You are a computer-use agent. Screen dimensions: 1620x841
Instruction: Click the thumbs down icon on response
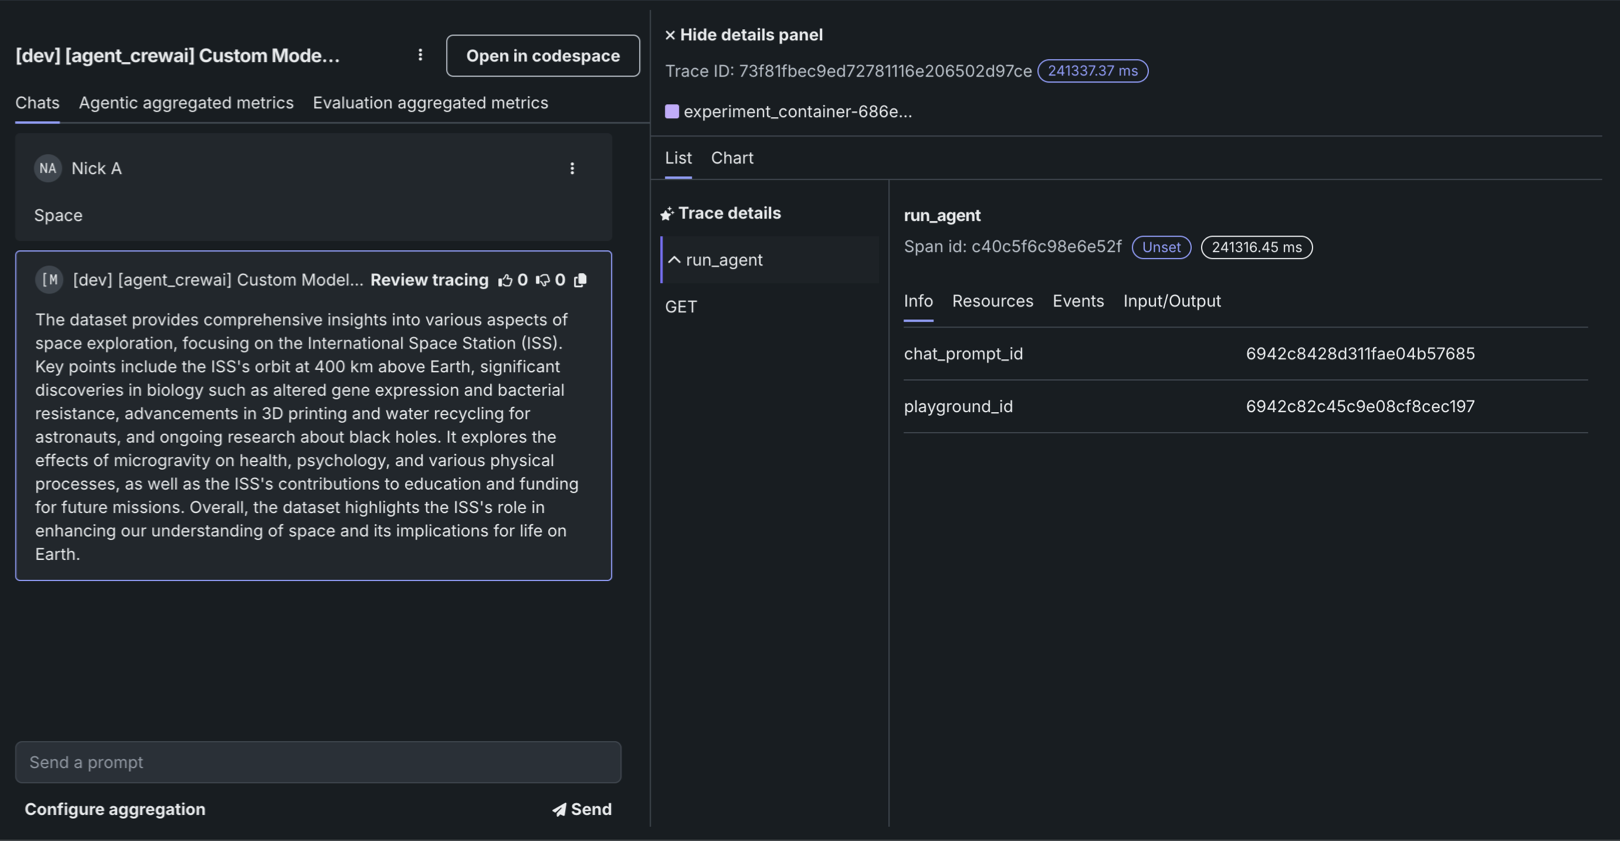pyautogui.click(x=542, y=281)
